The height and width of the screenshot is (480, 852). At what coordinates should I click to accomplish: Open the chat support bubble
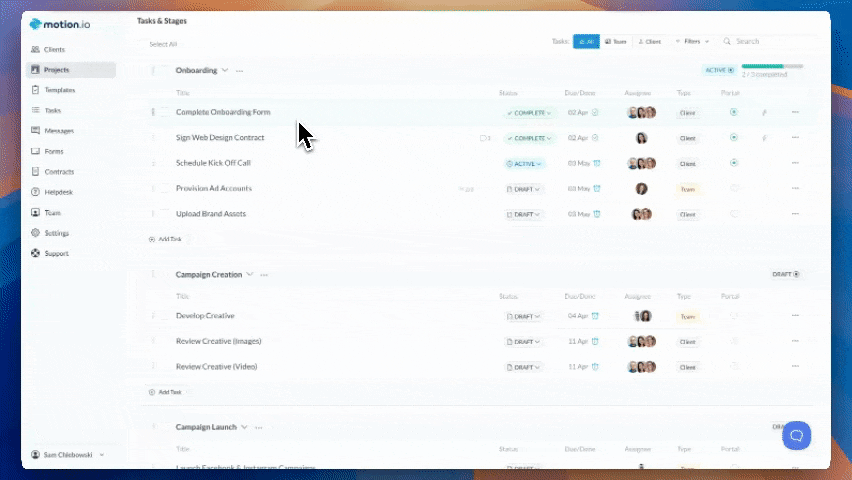[797, 435]
